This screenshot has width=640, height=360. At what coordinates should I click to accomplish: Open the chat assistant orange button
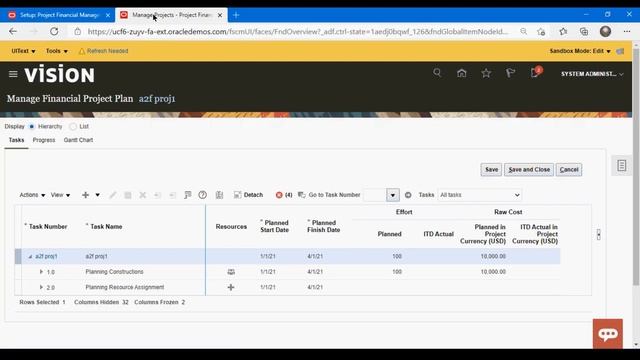(608, 333)
